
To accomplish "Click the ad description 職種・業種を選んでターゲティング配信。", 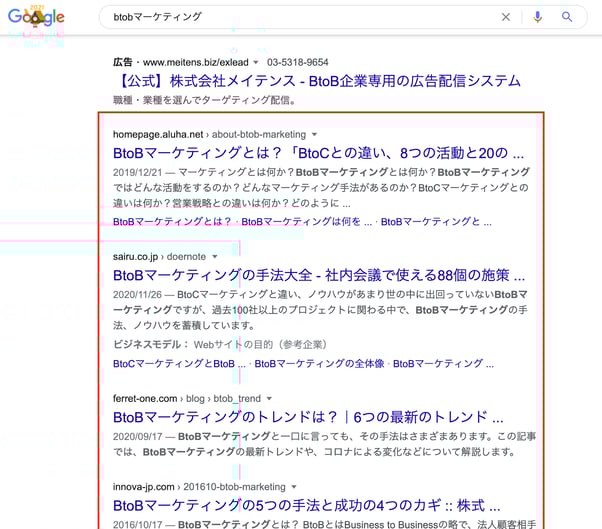I will [205, 100].
